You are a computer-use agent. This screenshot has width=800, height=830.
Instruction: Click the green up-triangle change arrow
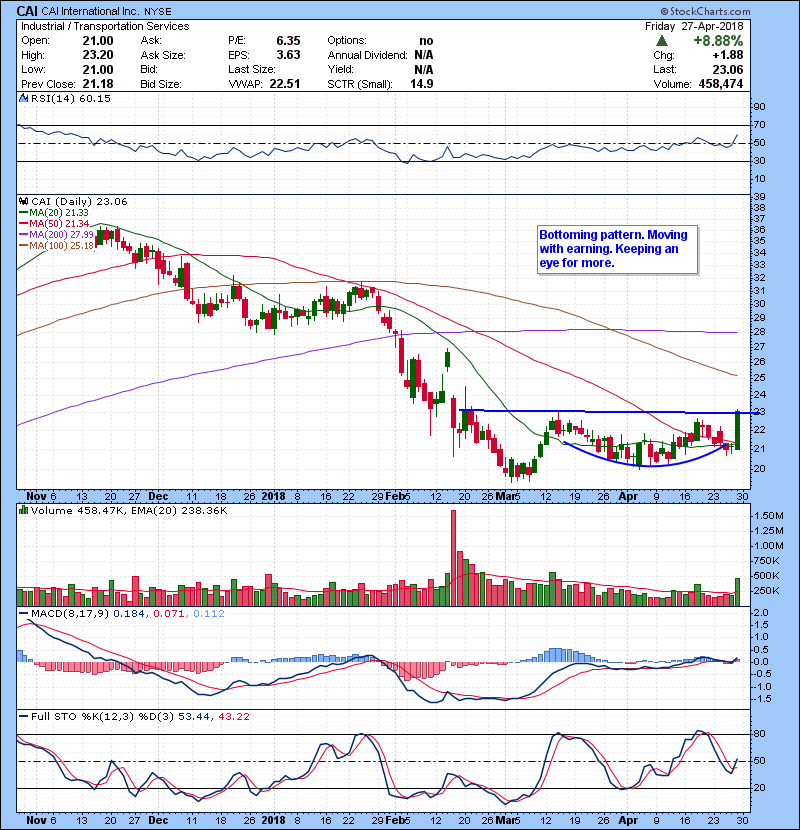[x=661, y=41]
